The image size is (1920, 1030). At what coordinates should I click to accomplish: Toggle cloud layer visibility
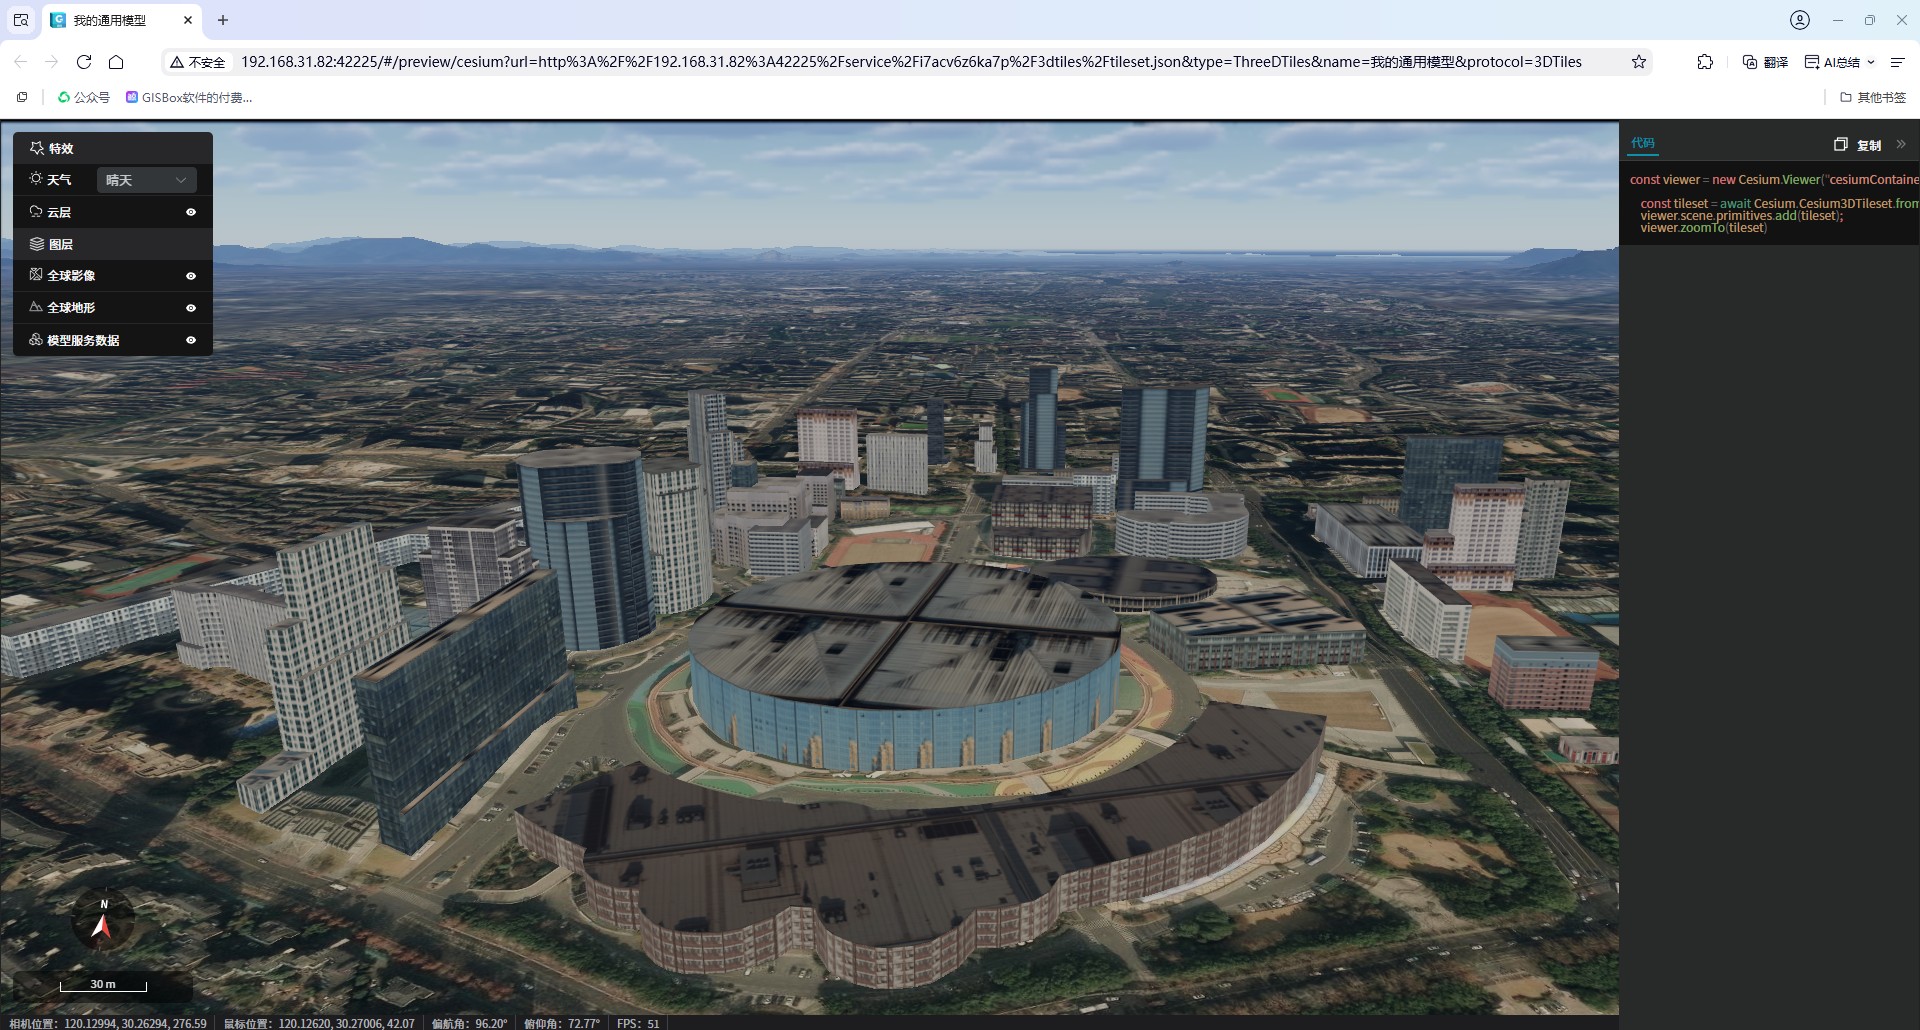pos(191,212)
